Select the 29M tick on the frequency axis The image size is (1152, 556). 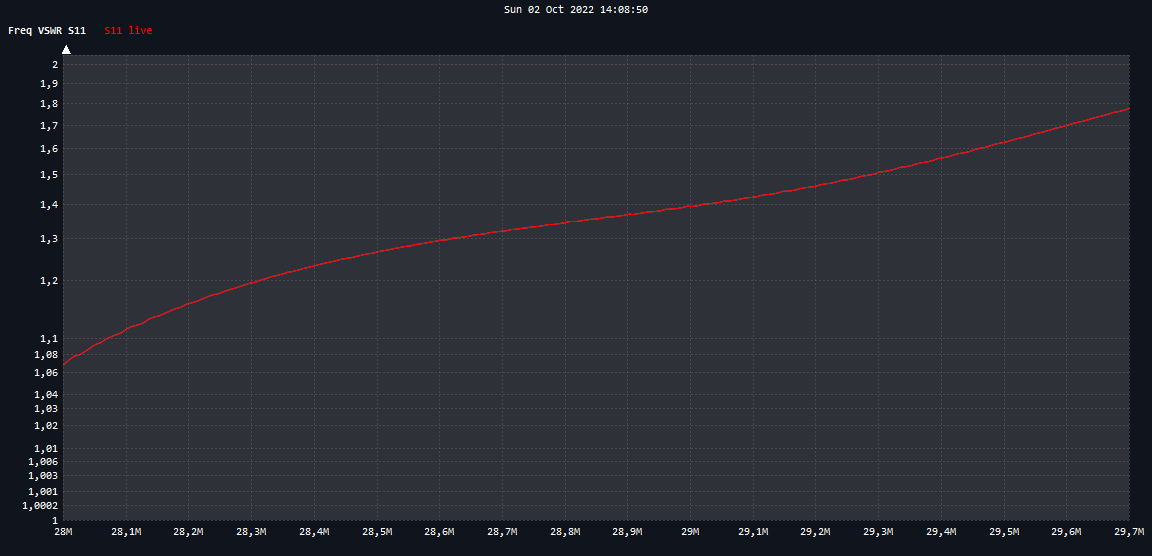coord(691,532)
